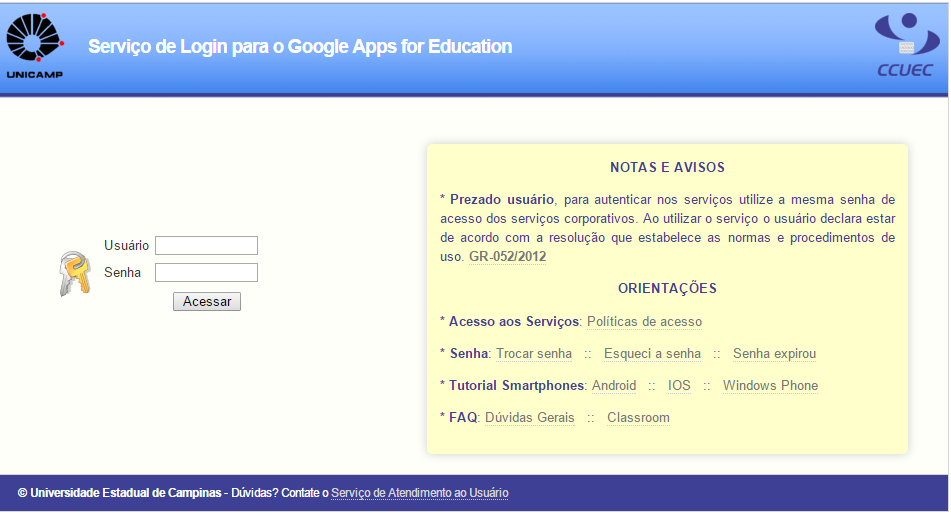Click the NOTAS E AVISOS heading

tap(667, 167)
